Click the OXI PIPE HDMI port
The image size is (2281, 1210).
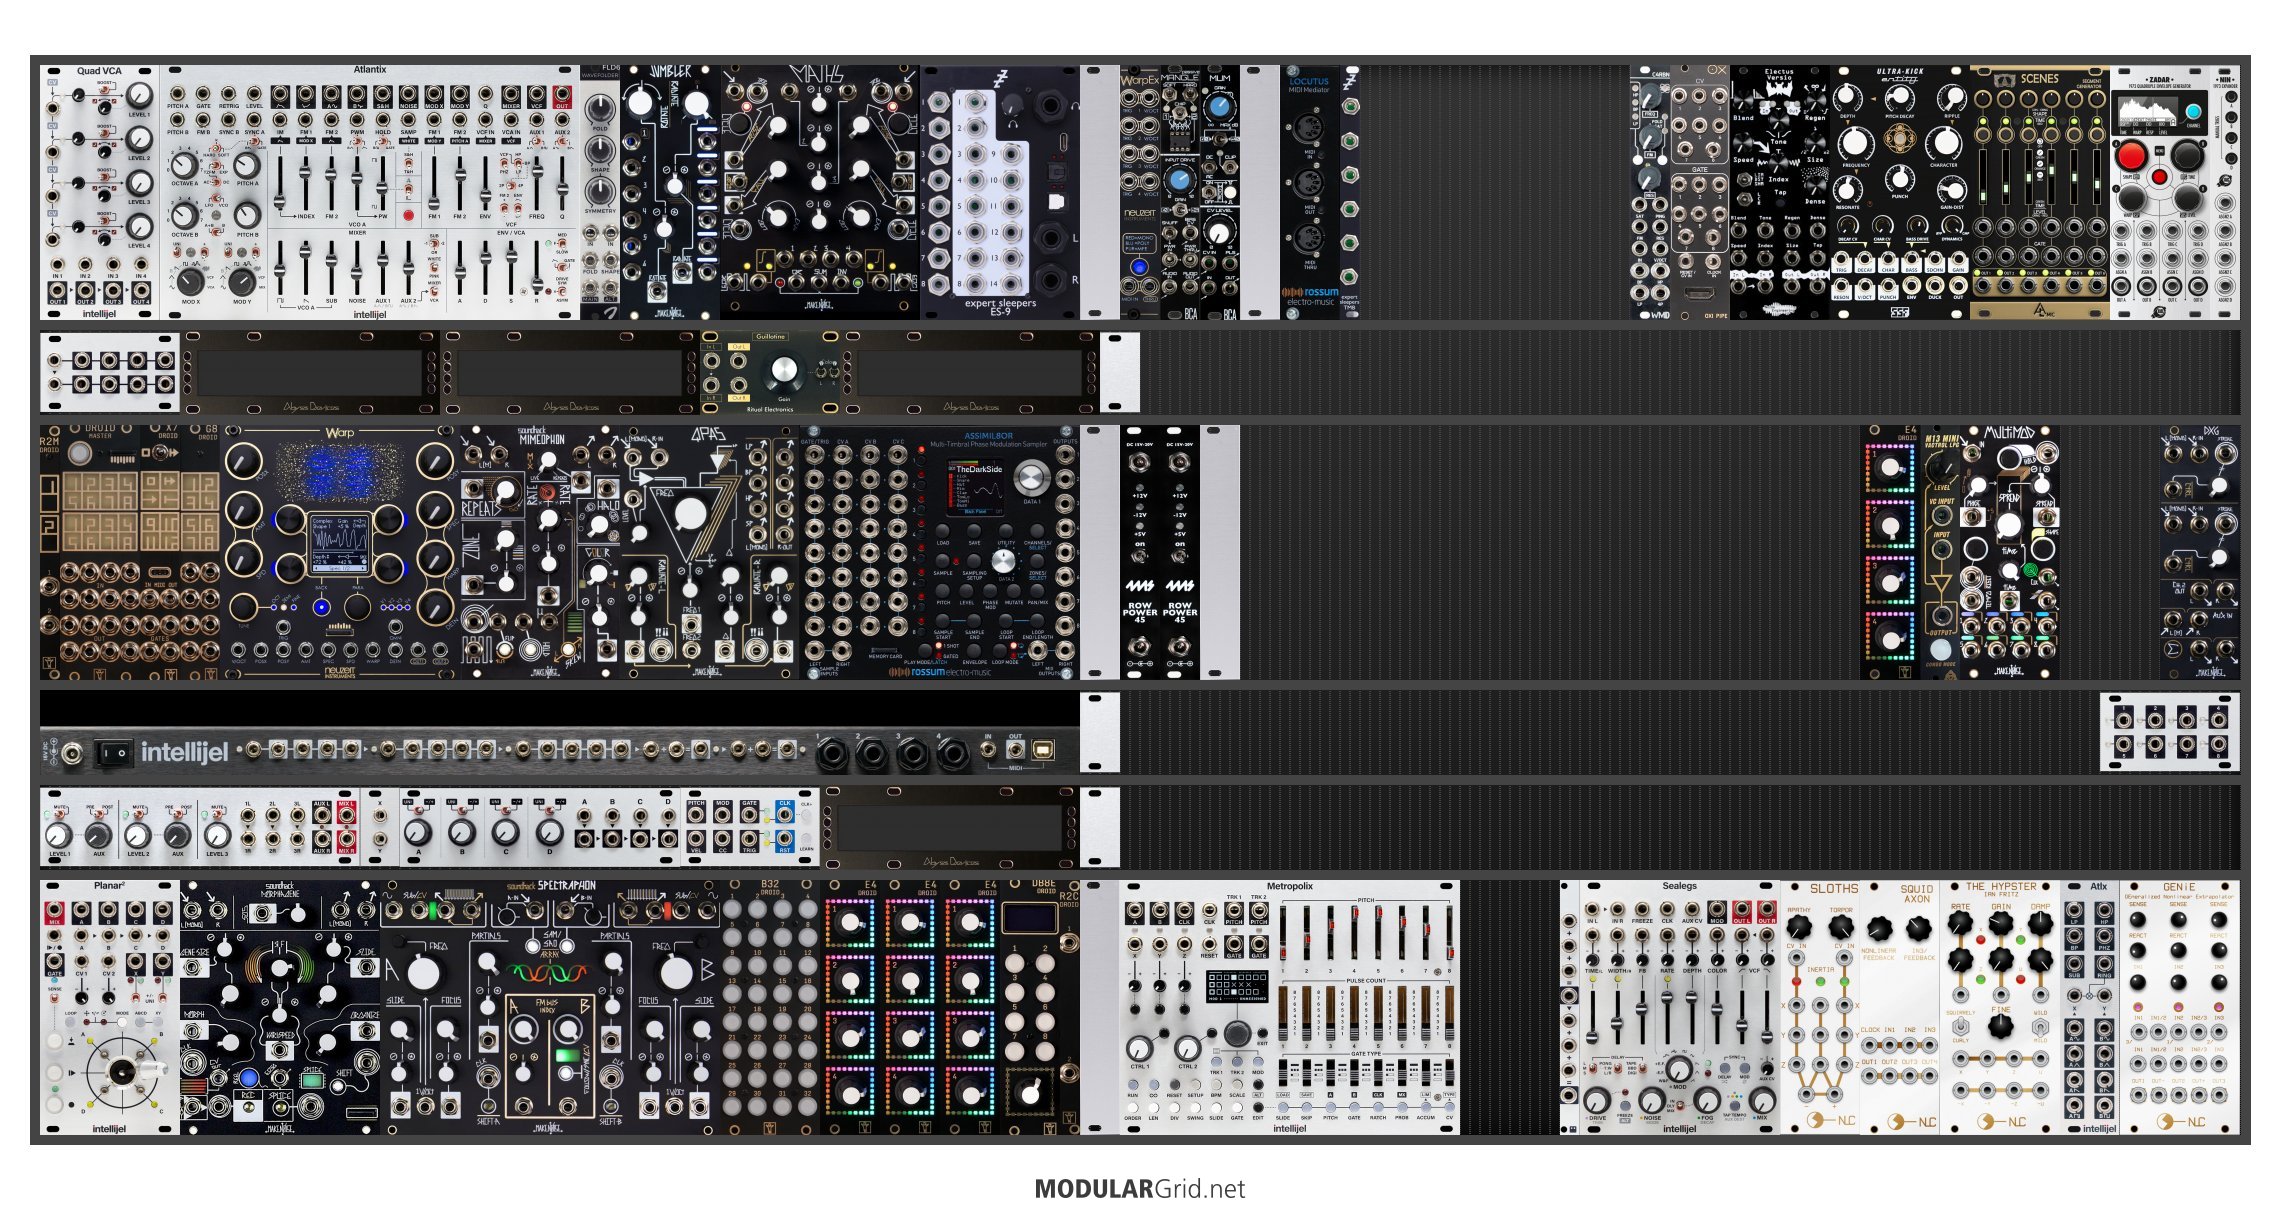click(x=1699, y=293)
